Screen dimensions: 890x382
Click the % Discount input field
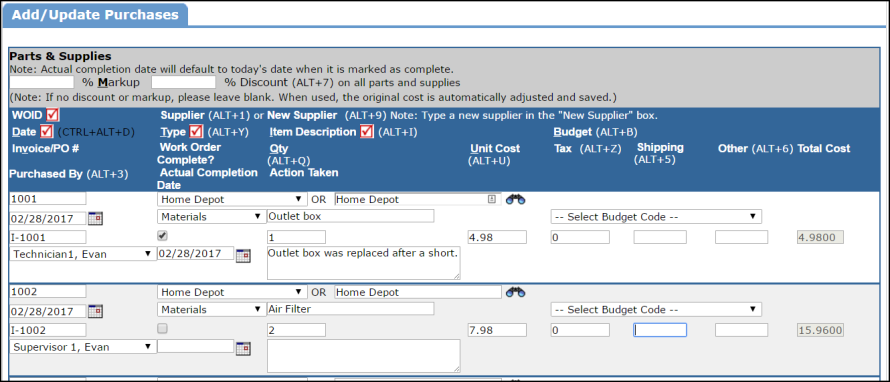pos(184,82)
